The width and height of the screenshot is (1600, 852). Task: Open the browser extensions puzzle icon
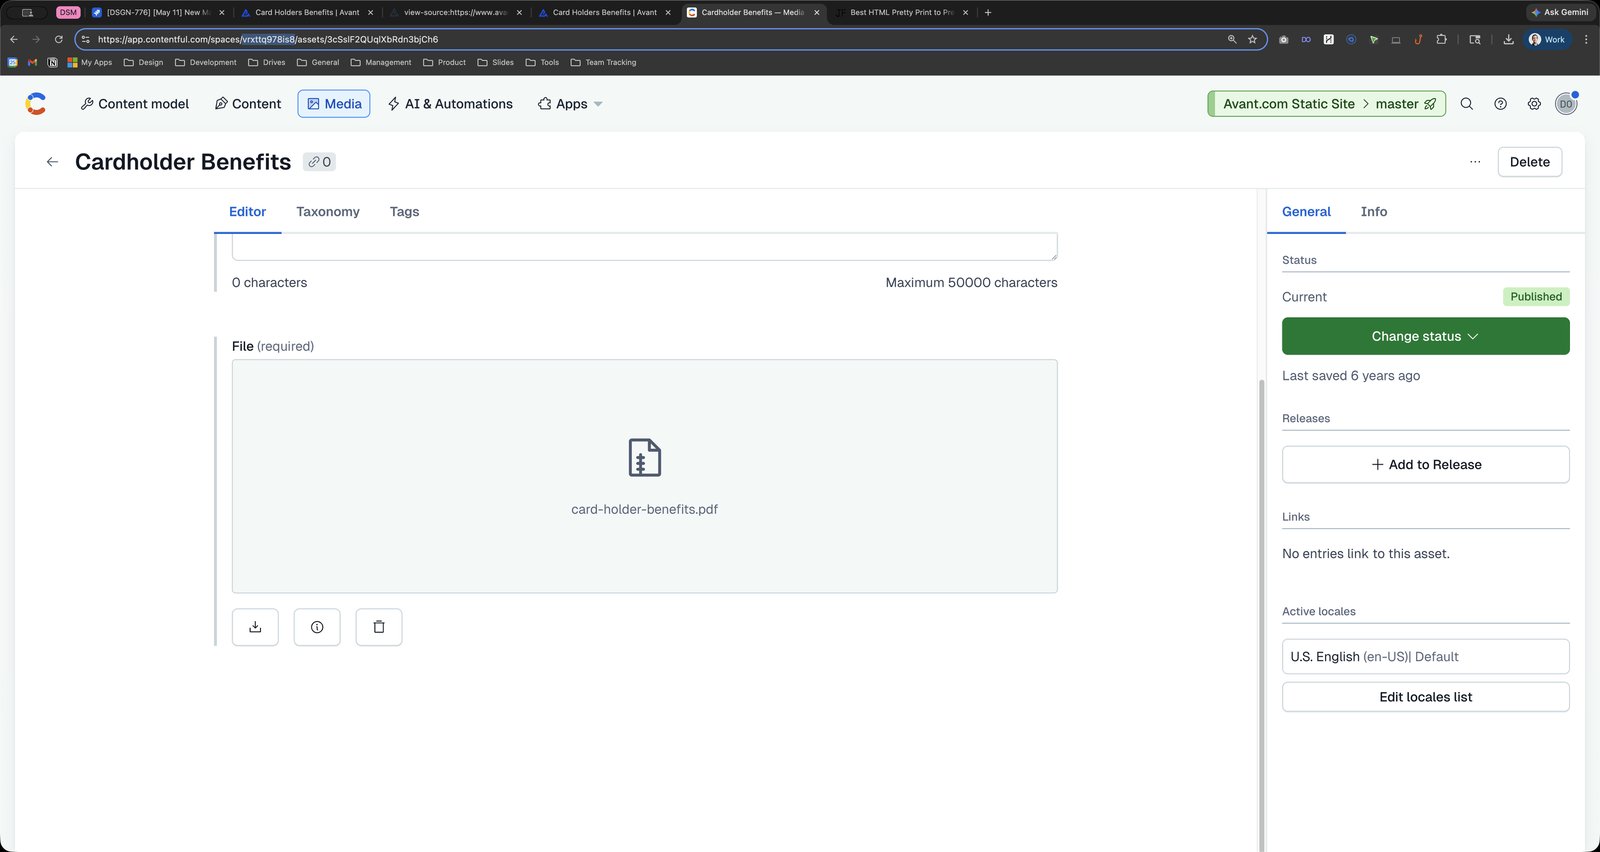1441,40
